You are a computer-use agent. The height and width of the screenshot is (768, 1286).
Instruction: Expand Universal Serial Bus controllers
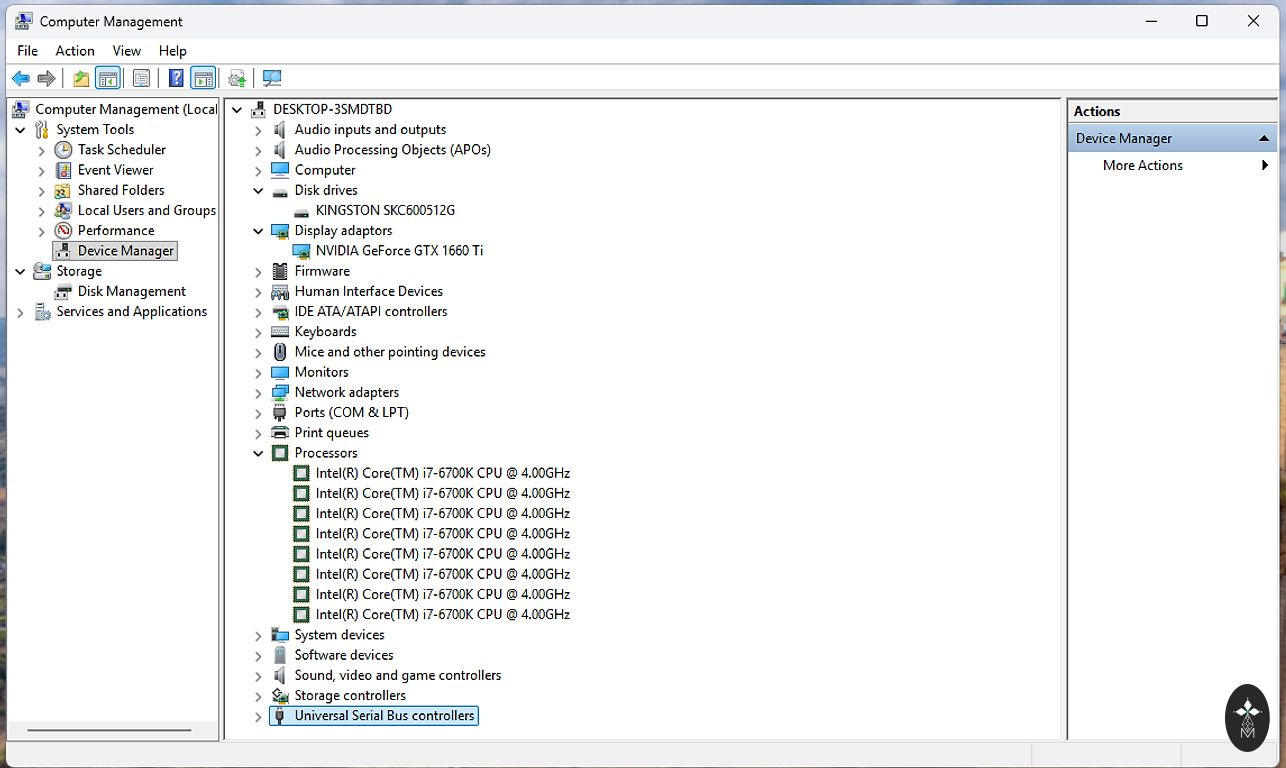click(258, 717)
